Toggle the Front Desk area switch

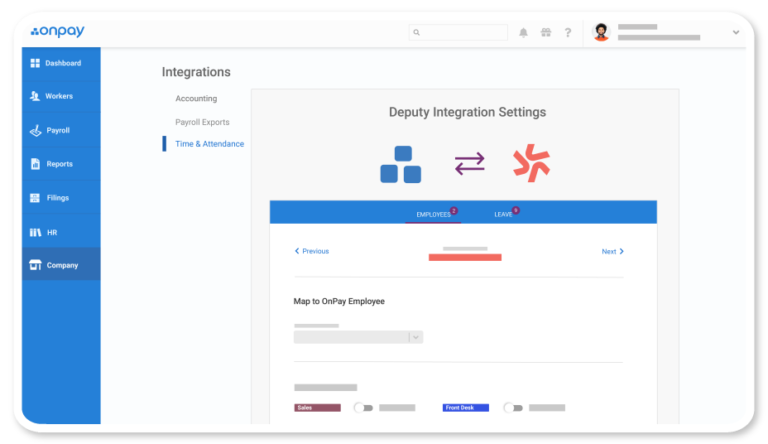513,408
